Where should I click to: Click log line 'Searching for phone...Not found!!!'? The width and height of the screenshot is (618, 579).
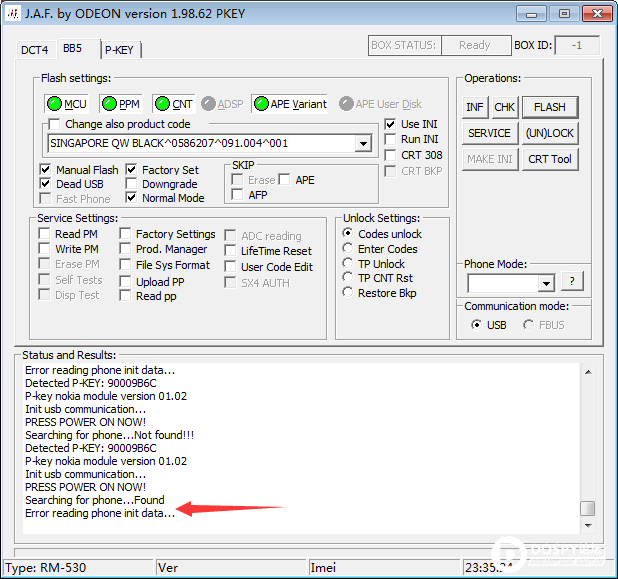[110, 435]
